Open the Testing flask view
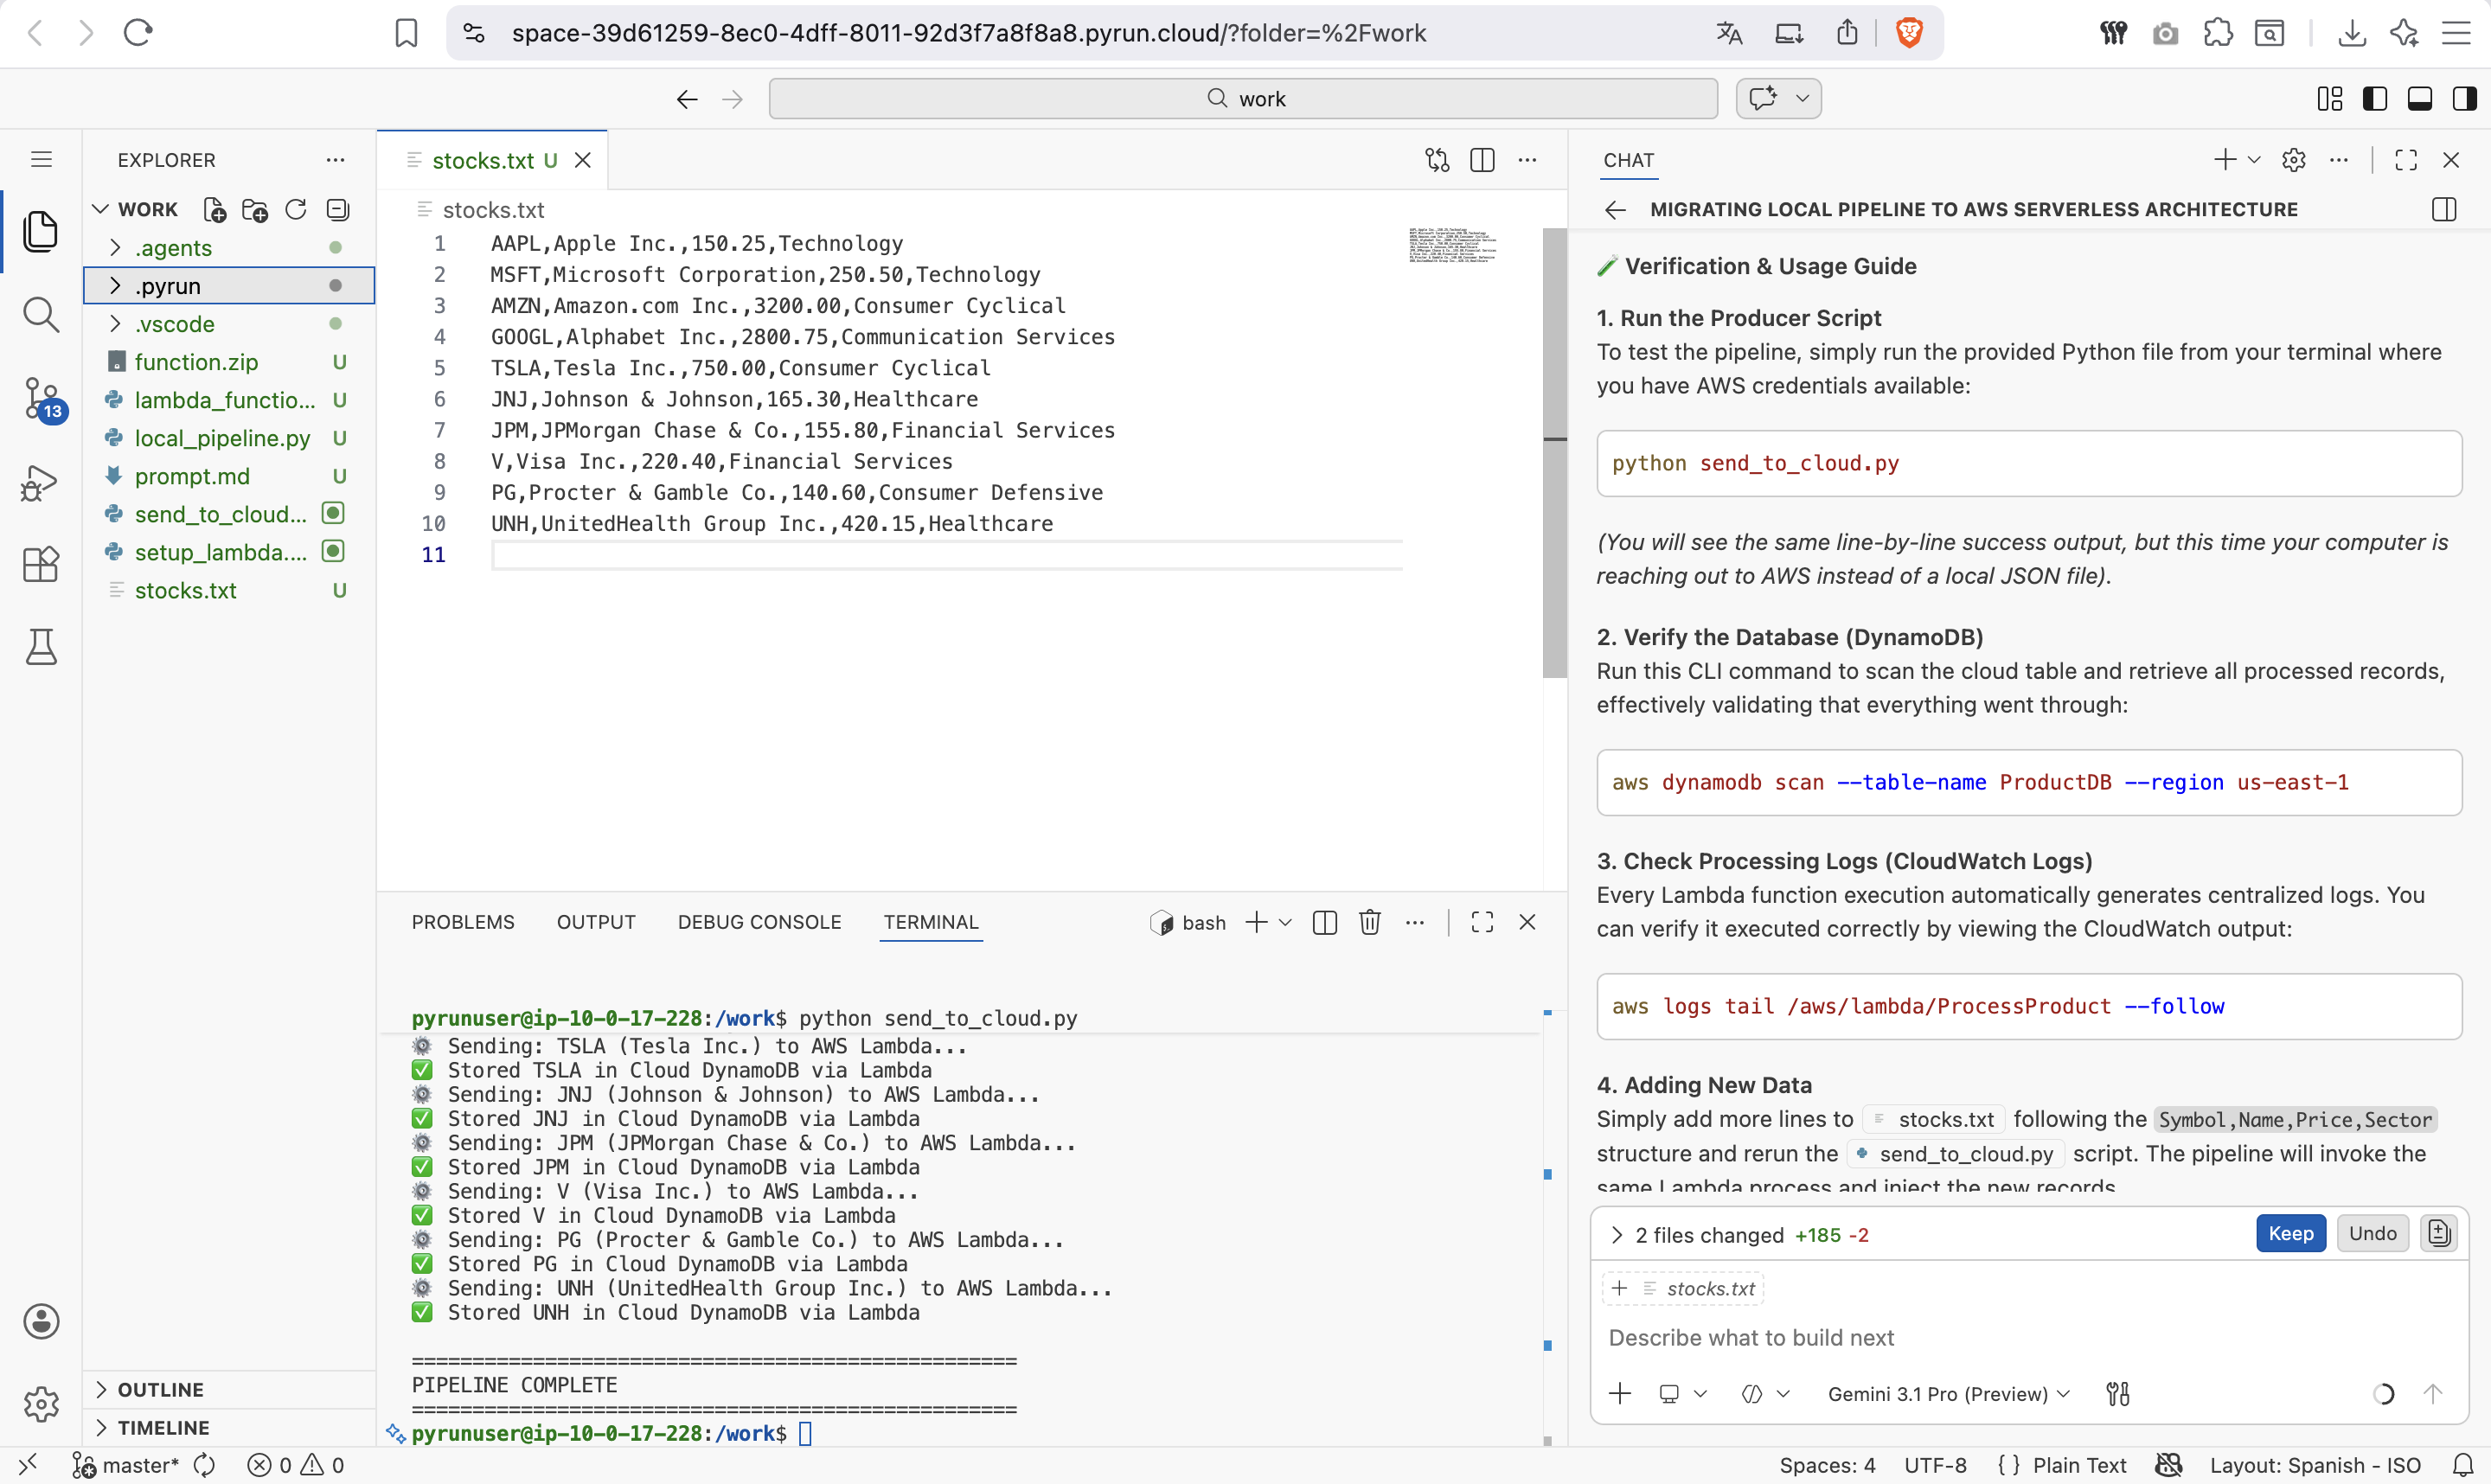The height and width of the screenshot is (1484, 2491). tap(41, 647)
